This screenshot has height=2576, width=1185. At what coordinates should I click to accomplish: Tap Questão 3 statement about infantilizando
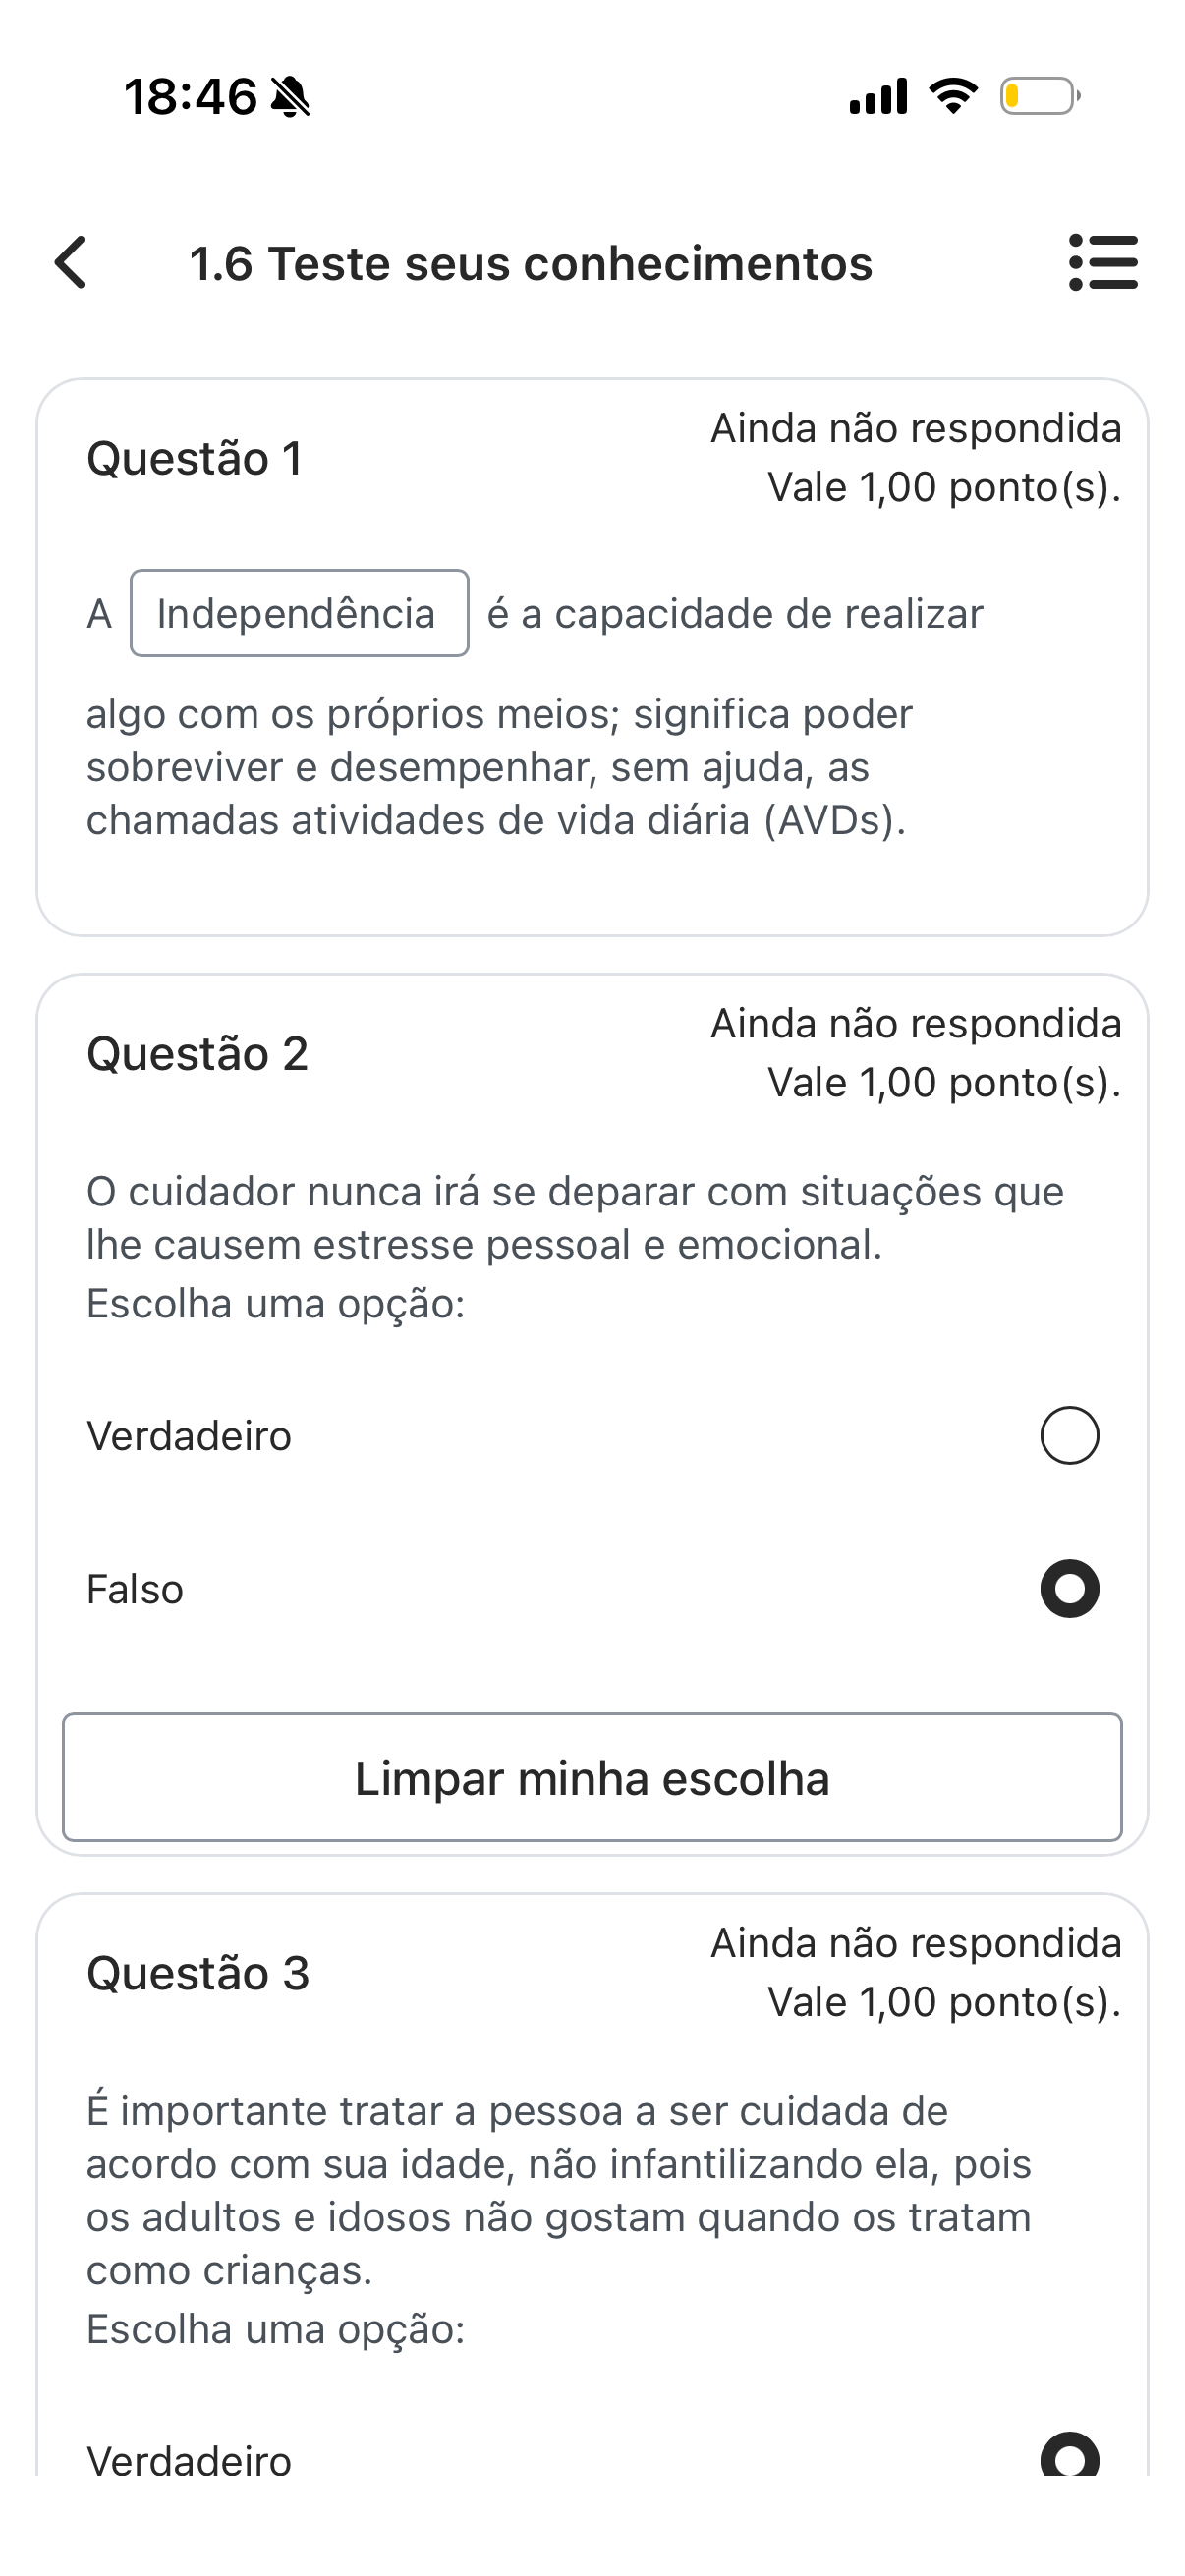click(559, 2190)
